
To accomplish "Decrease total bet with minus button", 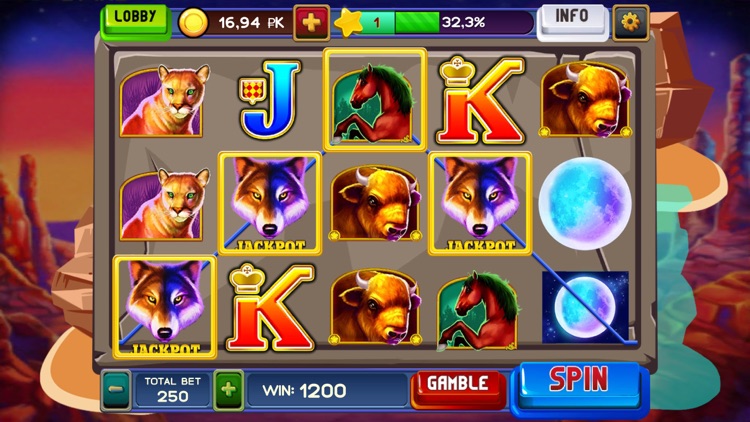I will (x=116, y=390).
